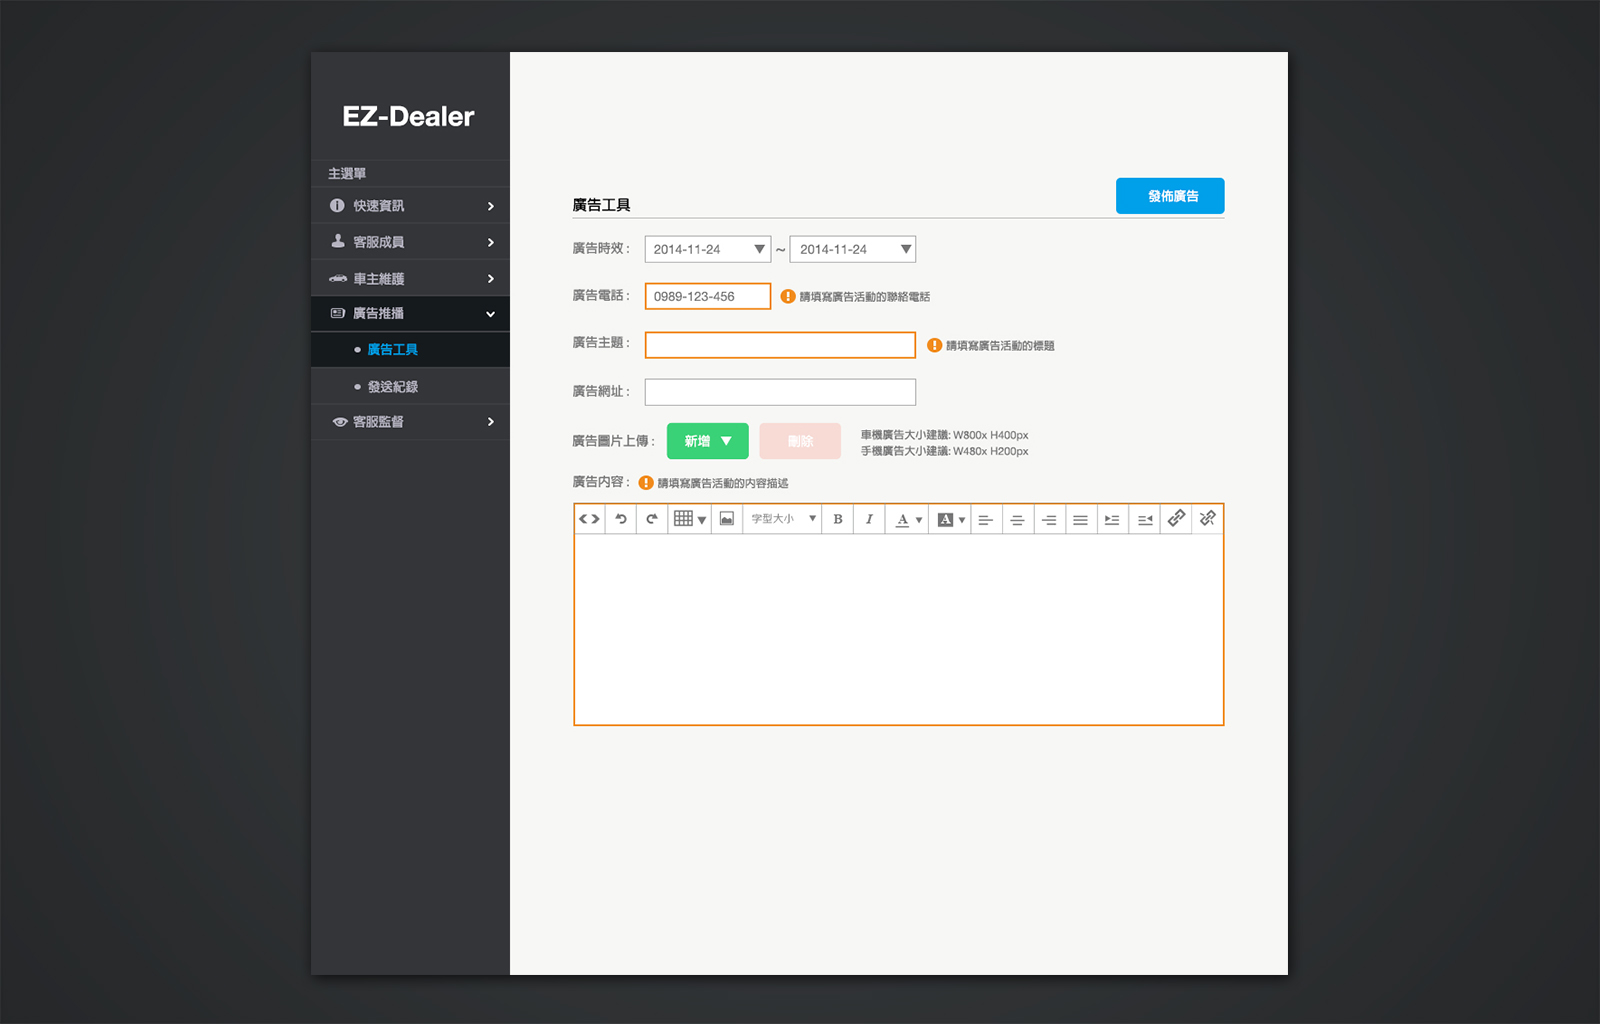Click the 發佈廣告 publish button
Viewport: 1600px width, 1024px height.
tap(1170, 196)
